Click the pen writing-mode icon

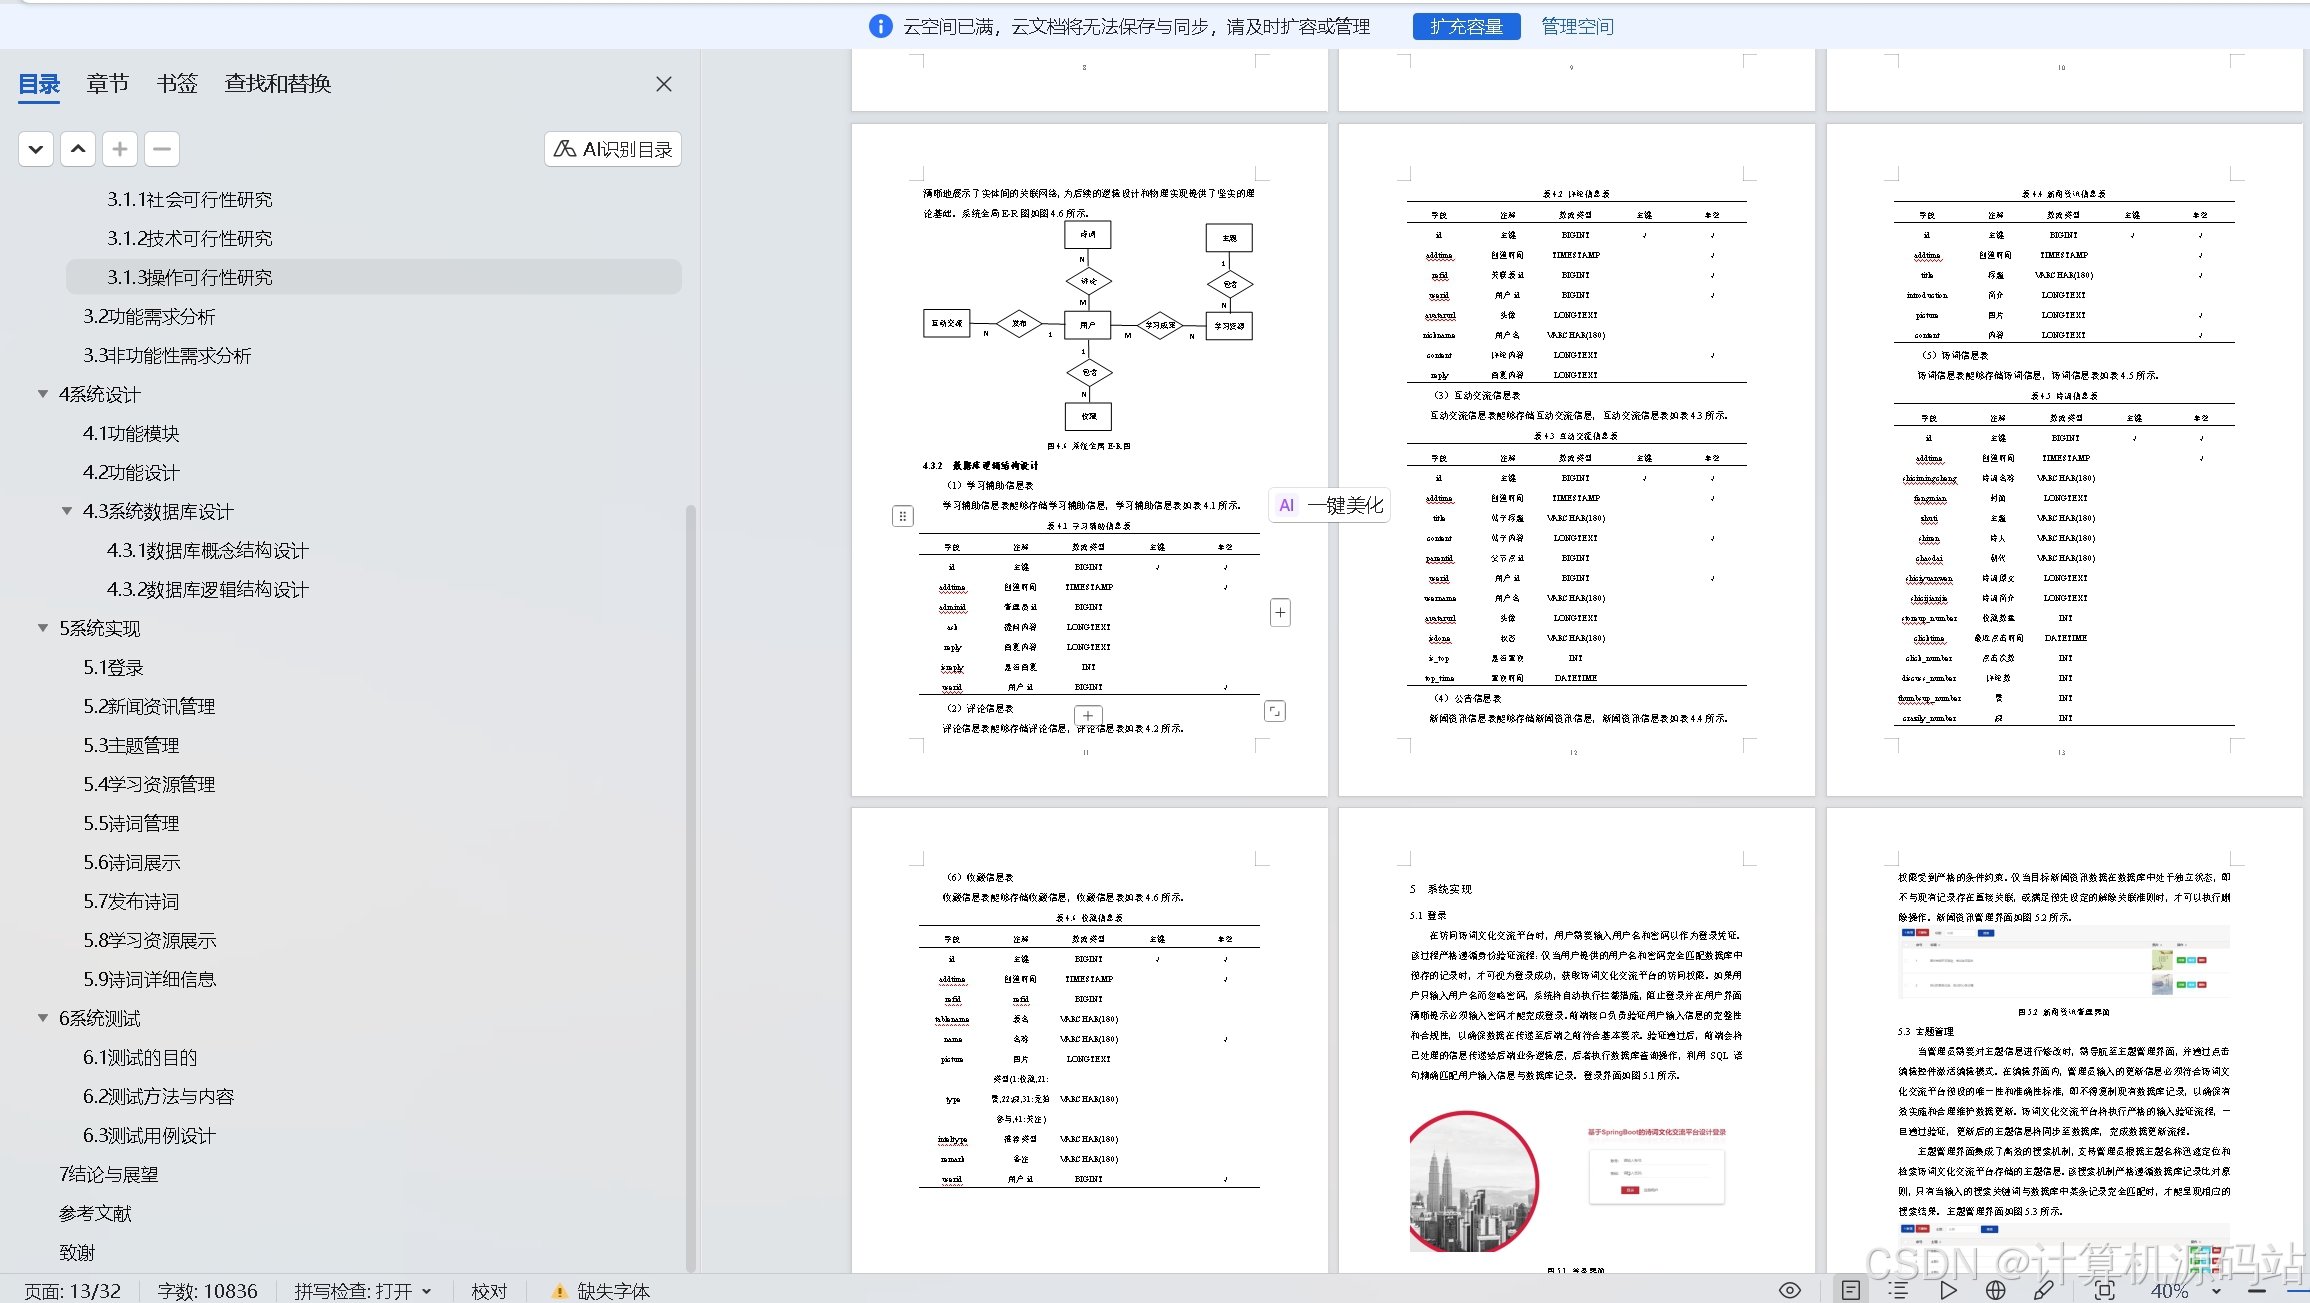pyautogui.click(x=2044, y=1291)
